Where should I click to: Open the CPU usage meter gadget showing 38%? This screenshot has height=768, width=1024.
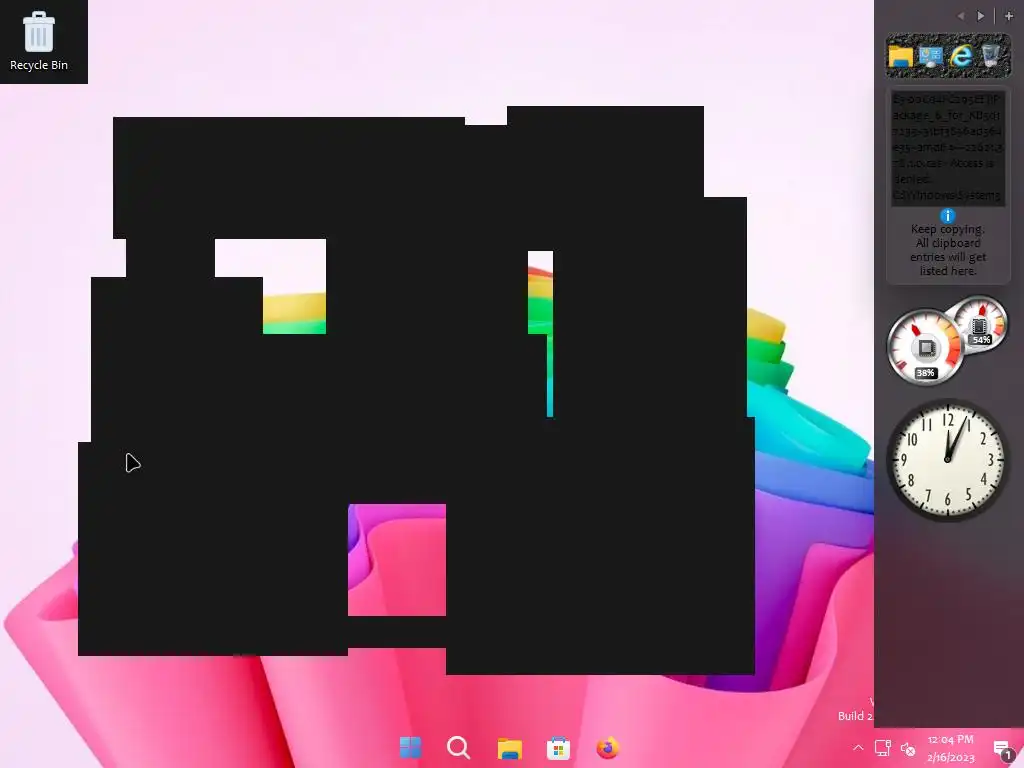[924, 347]
